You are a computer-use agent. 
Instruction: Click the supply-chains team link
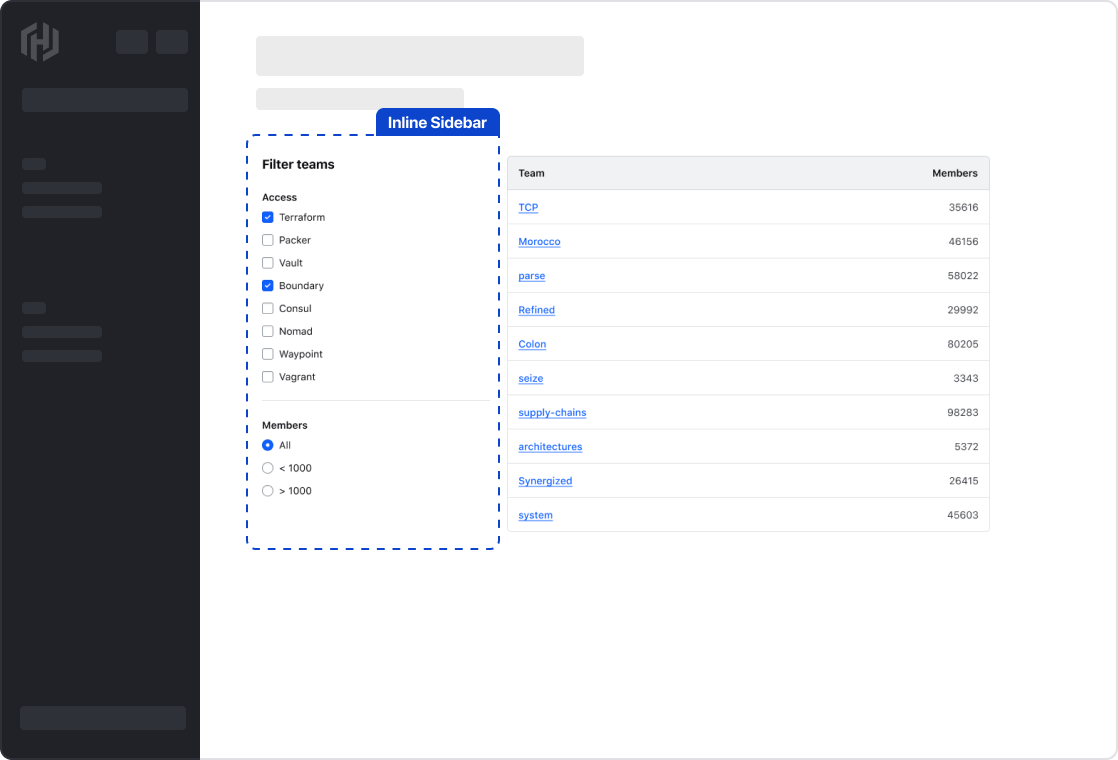[x=552, y=412]
